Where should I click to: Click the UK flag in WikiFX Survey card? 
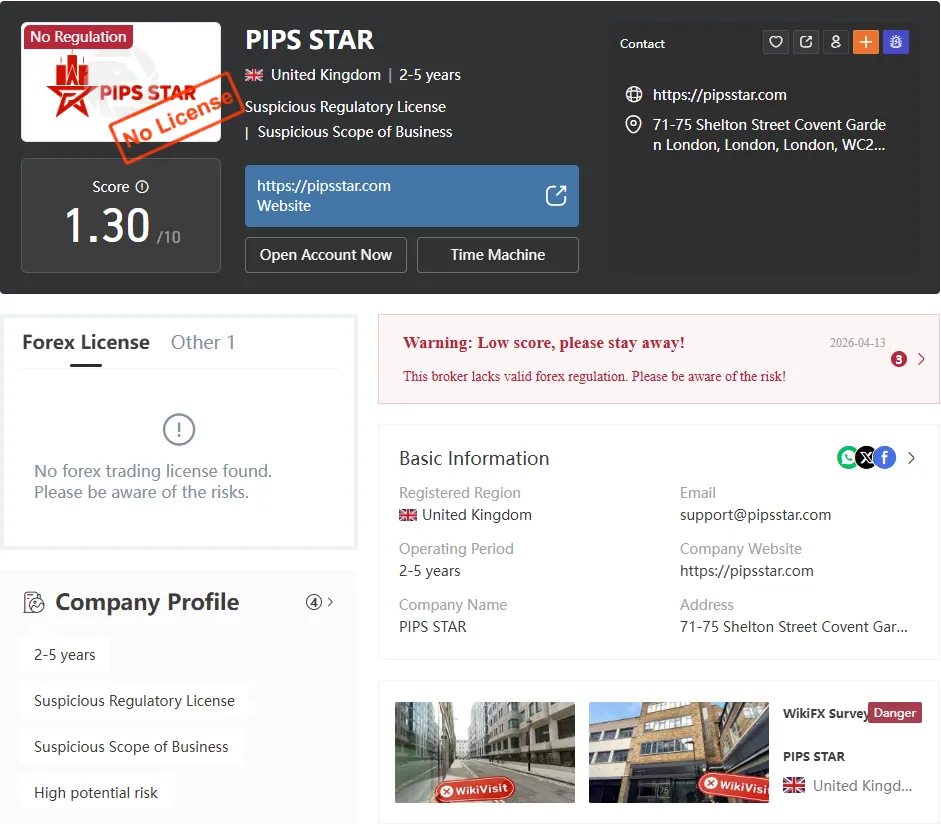(794, 785)
